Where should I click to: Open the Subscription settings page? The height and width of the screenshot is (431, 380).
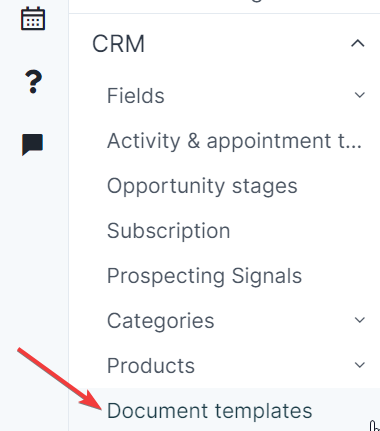coord(169,231)
